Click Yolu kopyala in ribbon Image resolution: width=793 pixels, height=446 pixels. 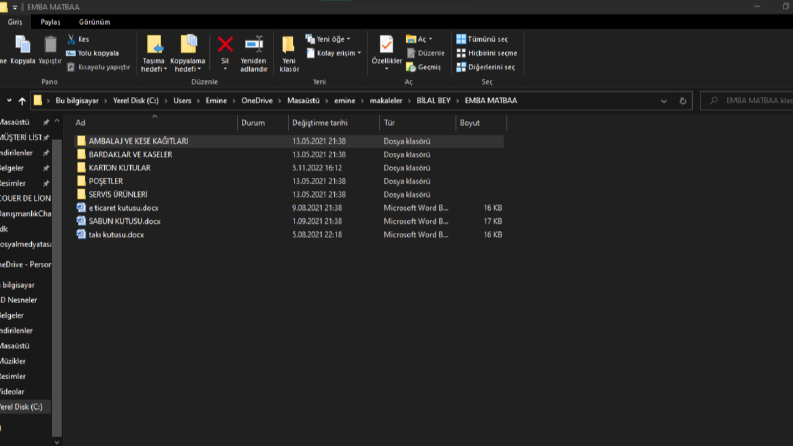93,53
